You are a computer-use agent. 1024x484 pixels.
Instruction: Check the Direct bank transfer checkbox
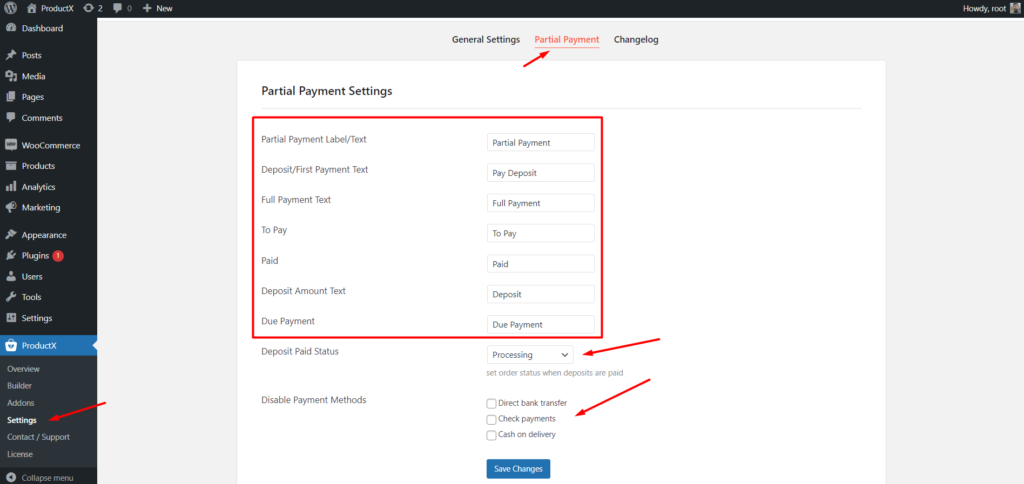click(x=491, y=404)
